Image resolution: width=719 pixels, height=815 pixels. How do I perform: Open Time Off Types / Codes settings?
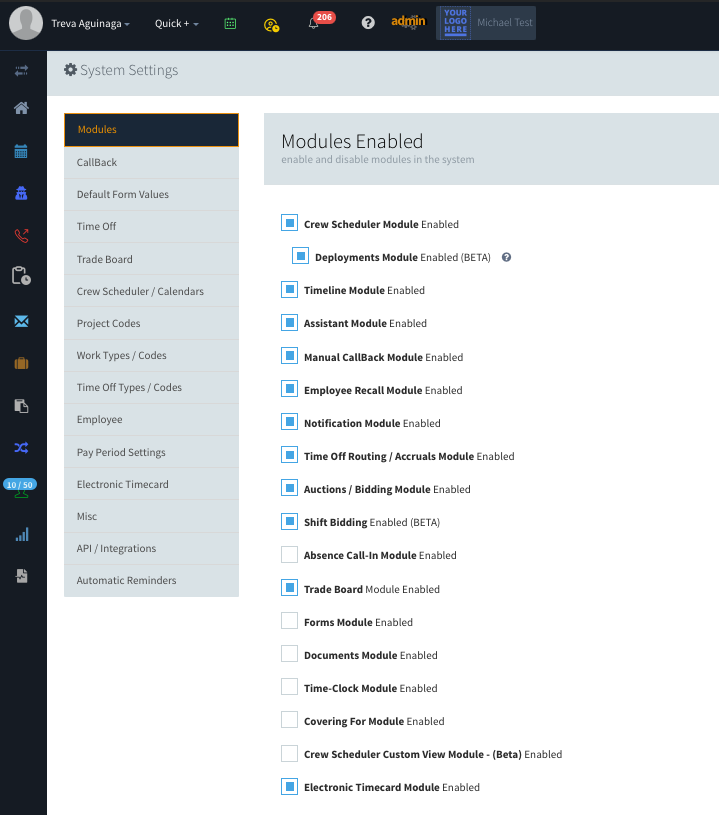151,388
